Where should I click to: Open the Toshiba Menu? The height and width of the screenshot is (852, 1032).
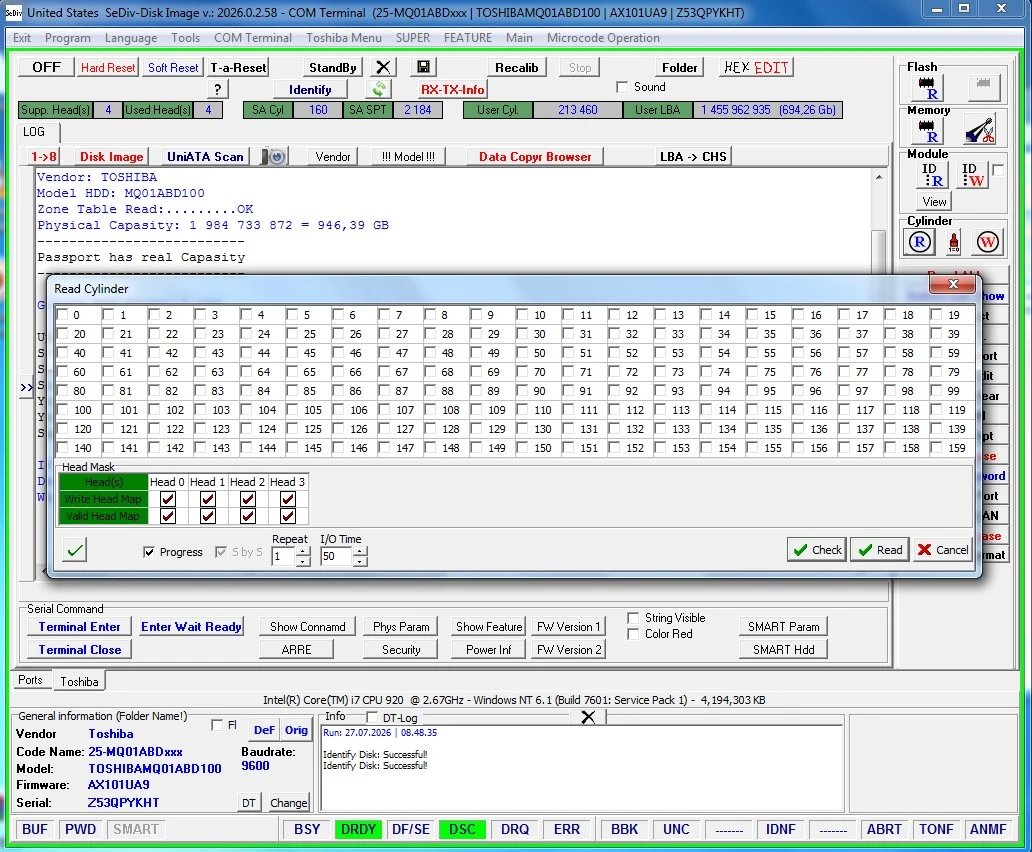click(344, 38)
